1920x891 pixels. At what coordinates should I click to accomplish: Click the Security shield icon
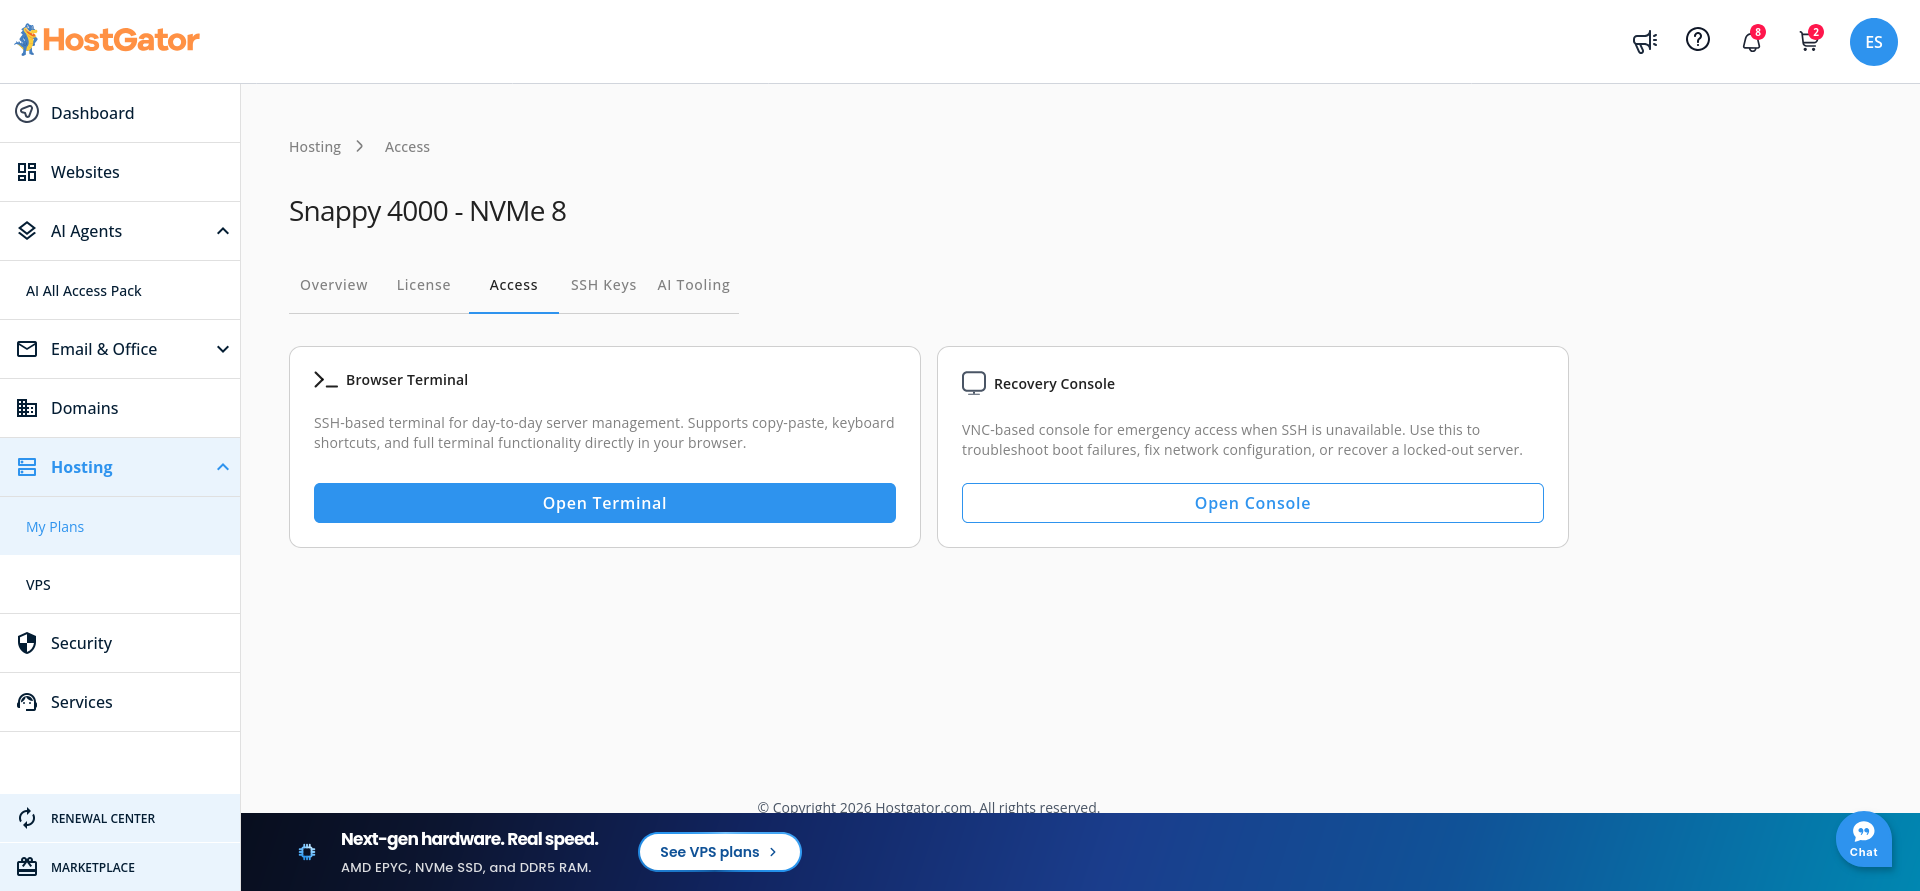coord(27,643)
